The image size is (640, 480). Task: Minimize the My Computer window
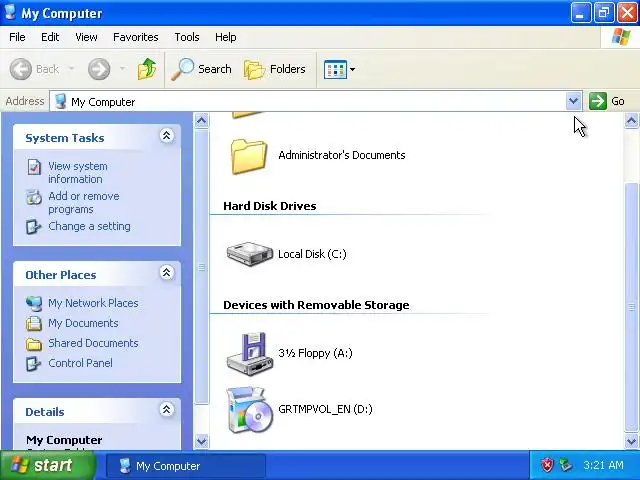[x=580, y=13]
